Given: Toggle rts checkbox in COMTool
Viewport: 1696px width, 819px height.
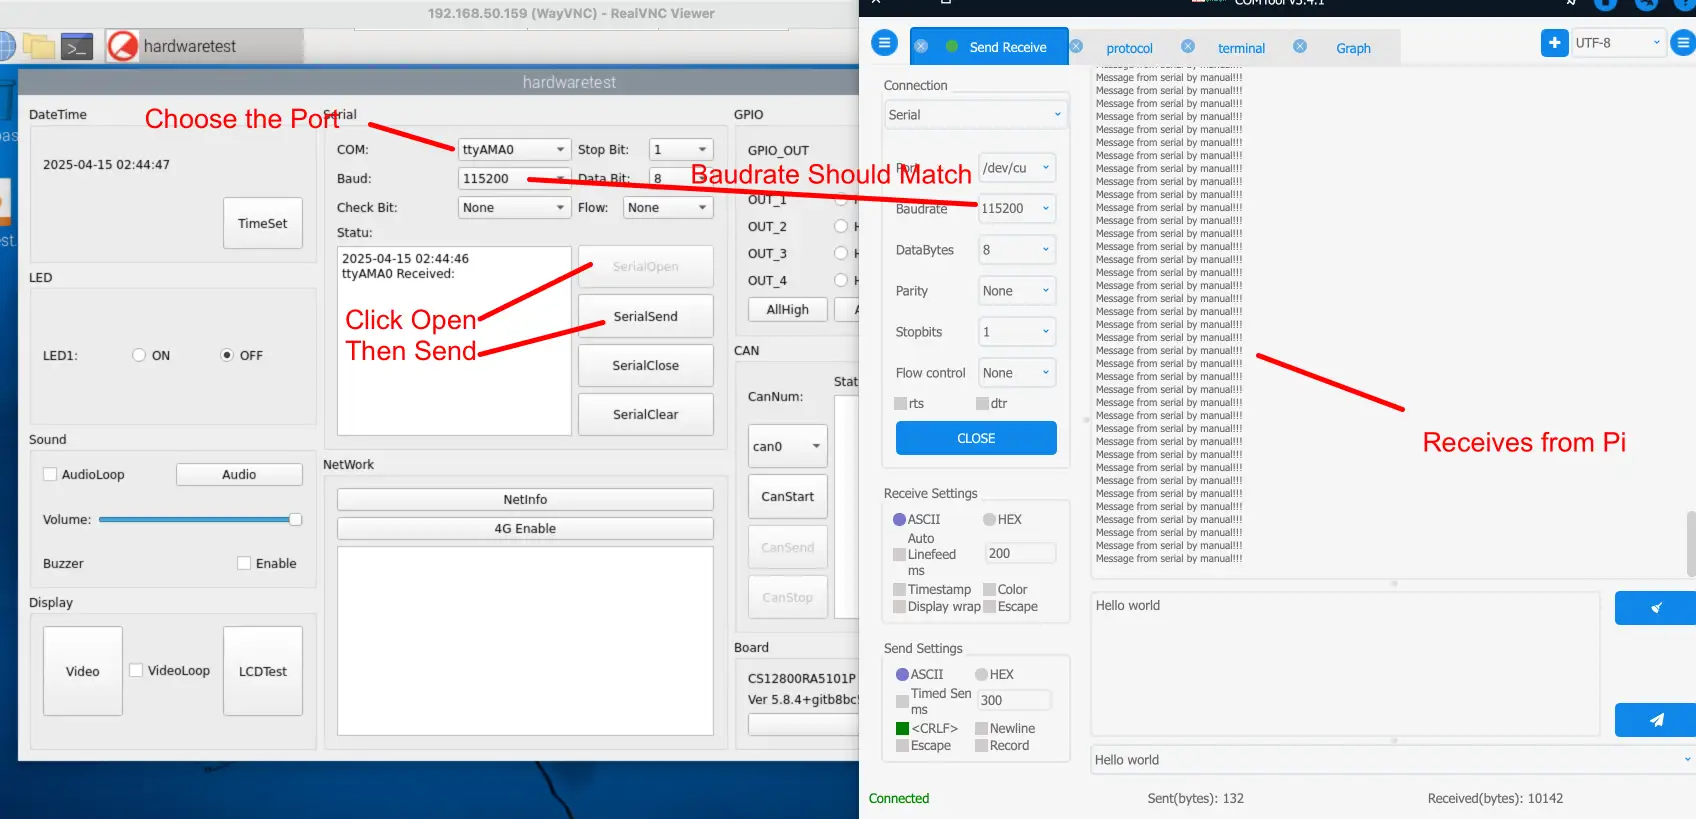Looking at the screenshot, I should coord(900,403).
